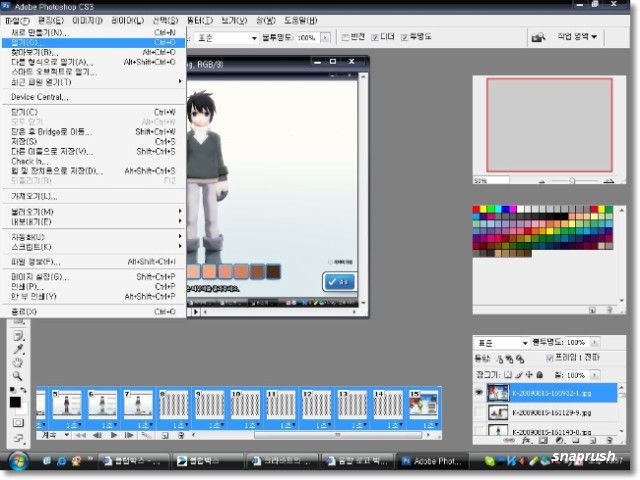Show layer K-20090815-161143-0.jpg visibility box

(x=479, y=431)
